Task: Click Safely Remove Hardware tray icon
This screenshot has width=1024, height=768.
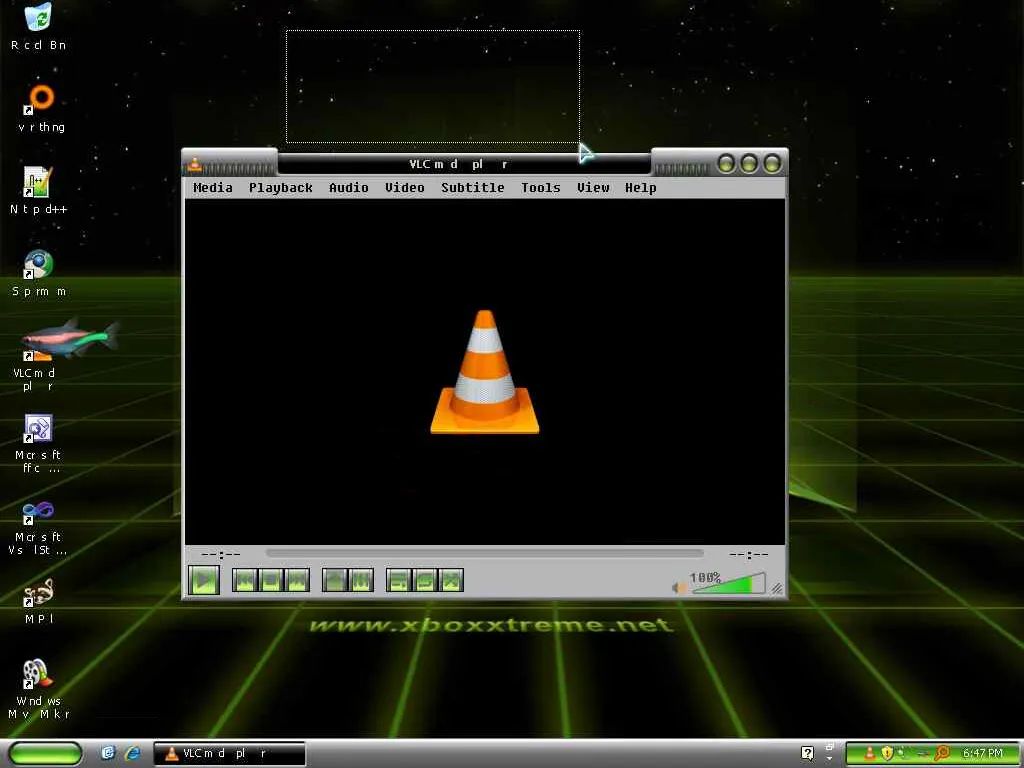Action: tap(904, 753)
